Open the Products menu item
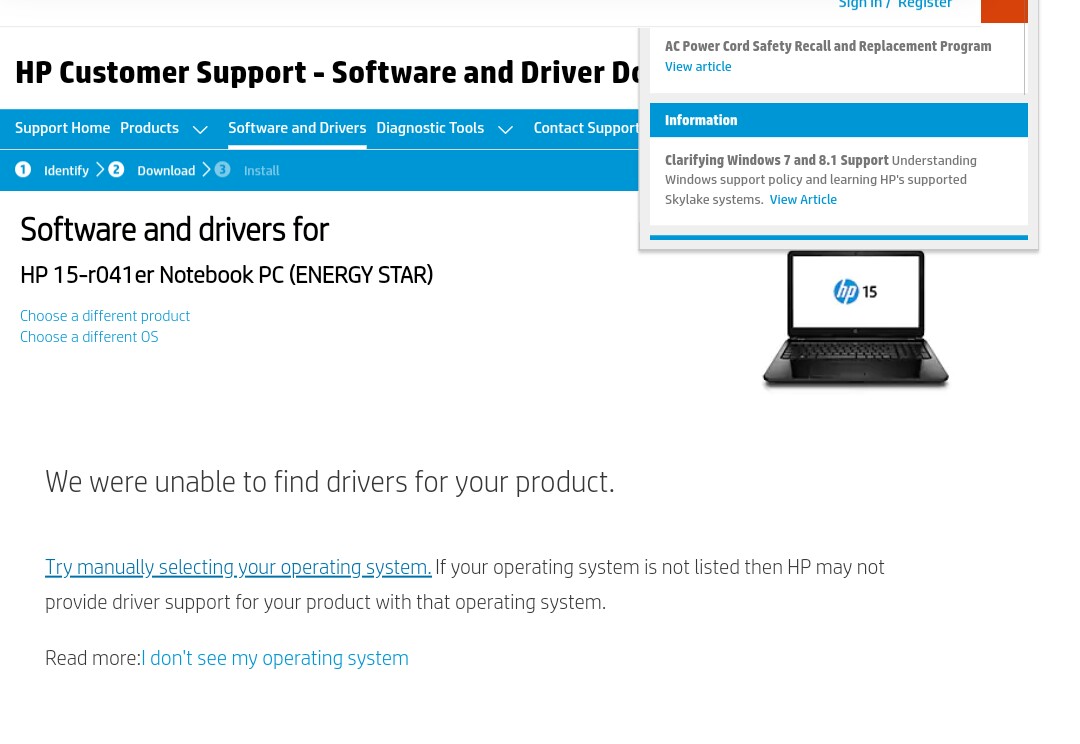1080x744 pixels. tap(149, 128)
